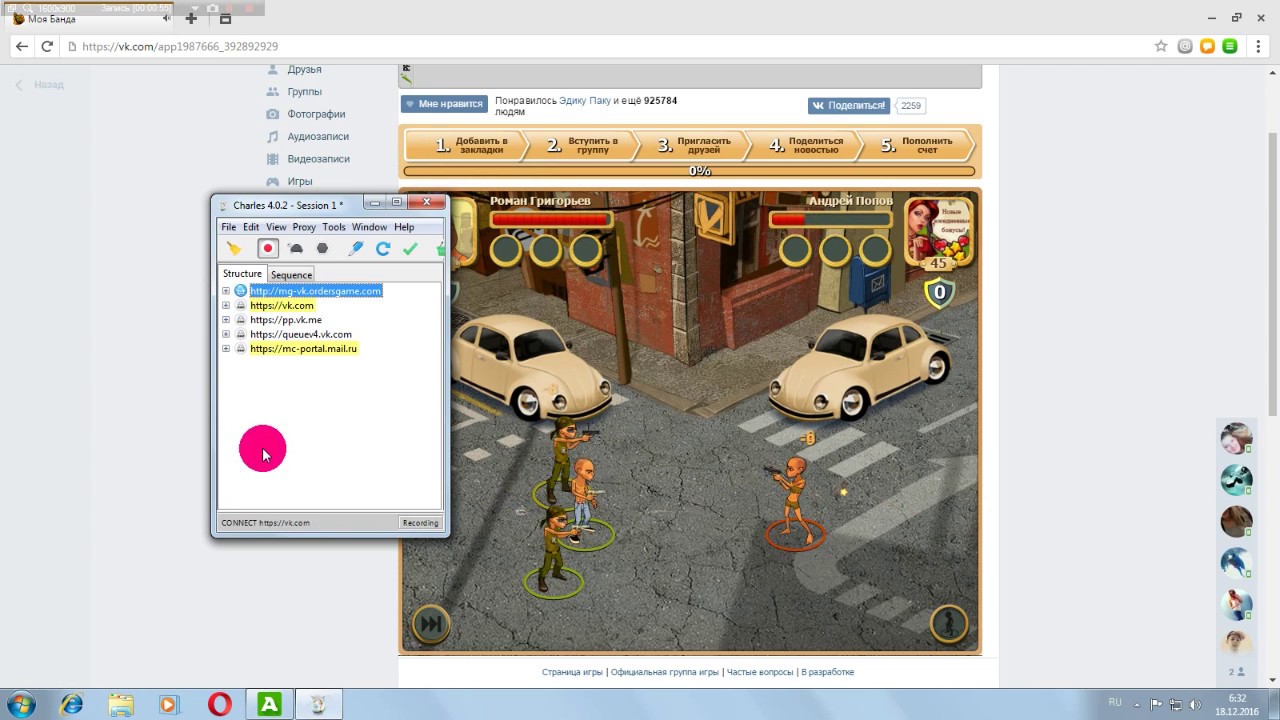Click the green Validate checkmark in Charles
Viewport: 1280px width, 720px height.
pos(409,249)
